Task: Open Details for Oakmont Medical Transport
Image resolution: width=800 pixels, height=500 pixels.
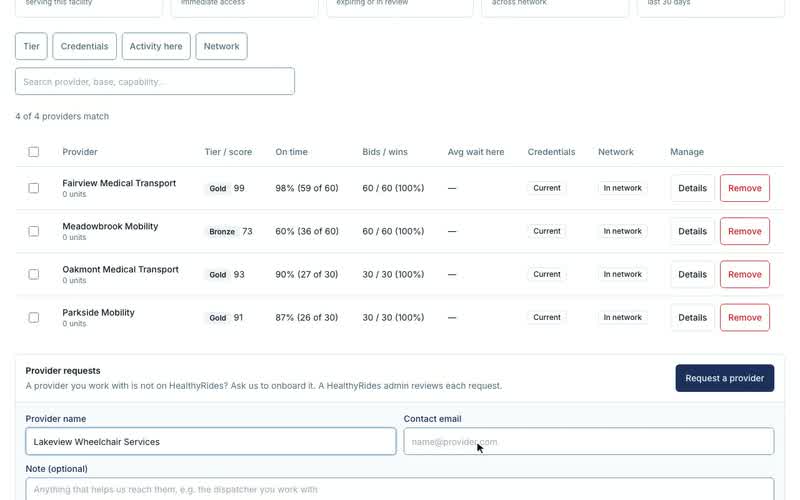Action: [x=692, y=274]
